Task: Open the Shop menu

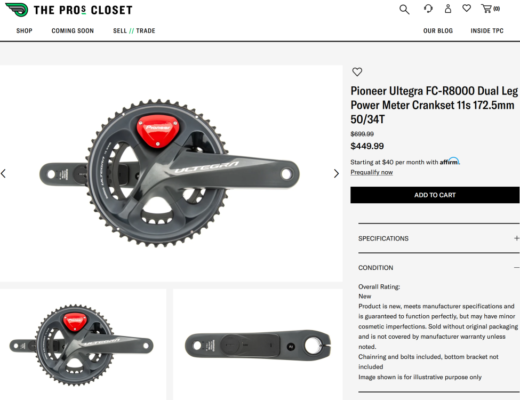Action: coord(24,31)
